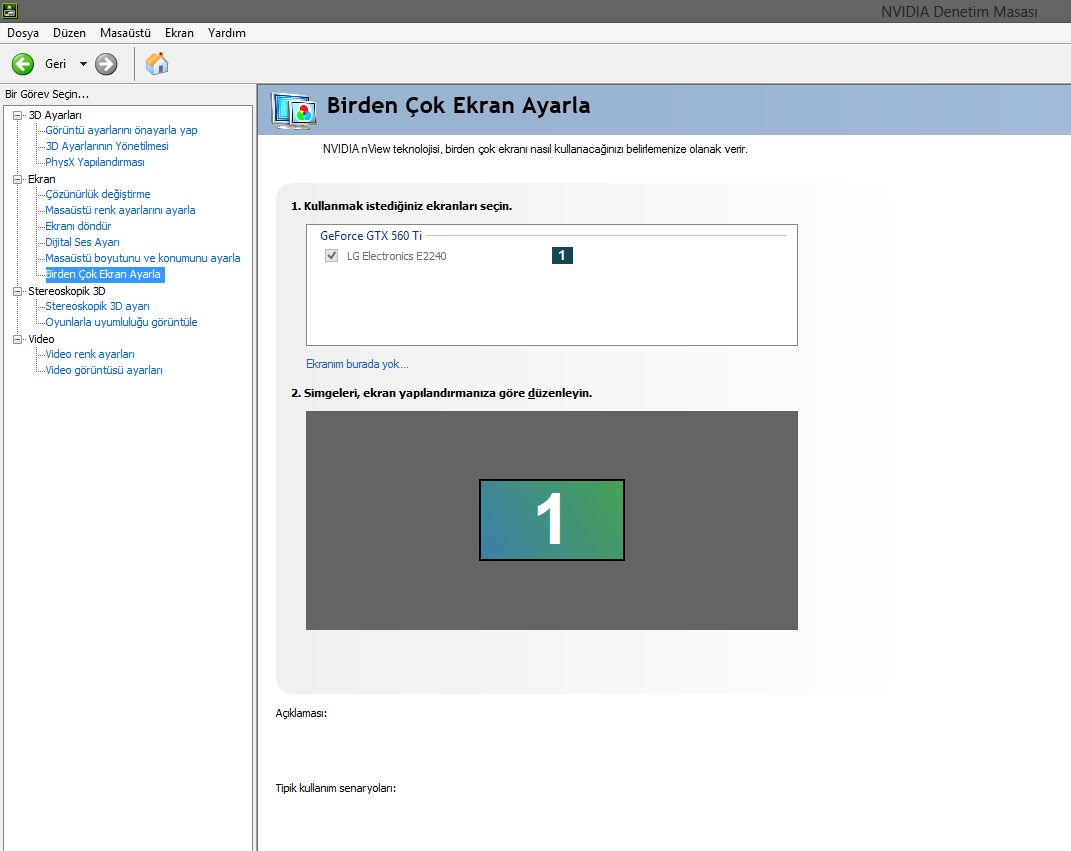This screenshot has height=851, width=1071.
Task: Select Masaüstü renk ayarlarını ayarla
Action: [x=120, y=210]
